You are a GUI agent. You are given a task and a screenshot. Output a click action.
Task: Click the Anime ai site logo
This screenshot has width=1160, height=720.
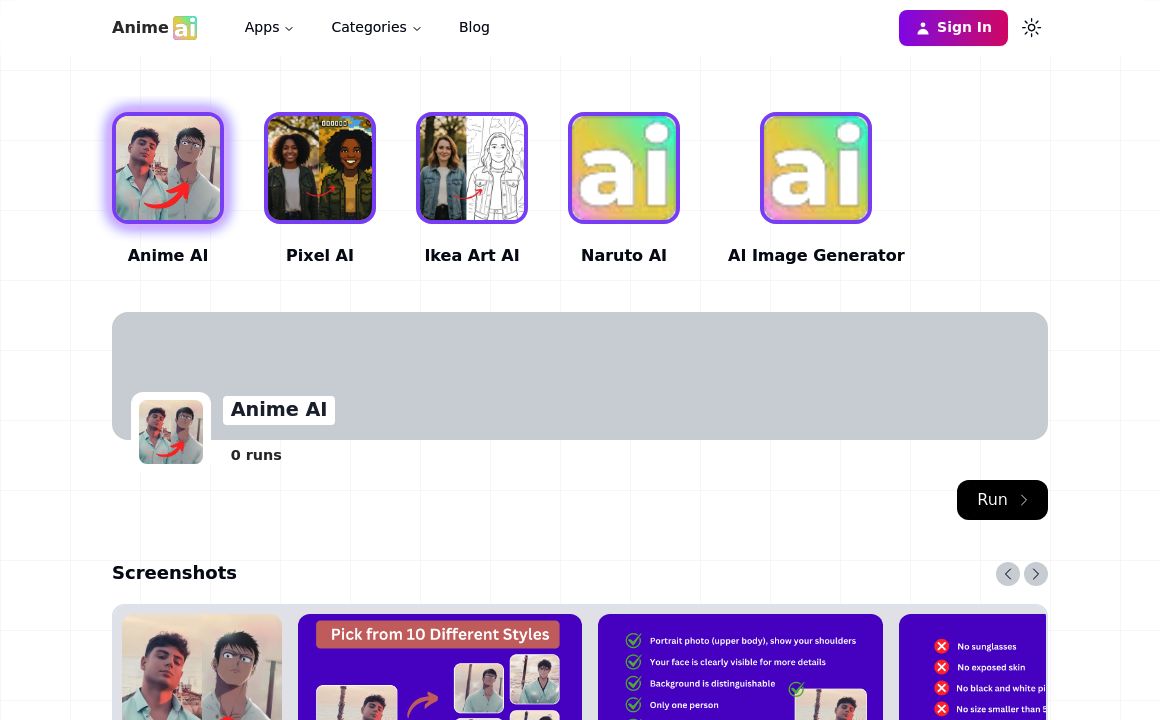(154, 28)
